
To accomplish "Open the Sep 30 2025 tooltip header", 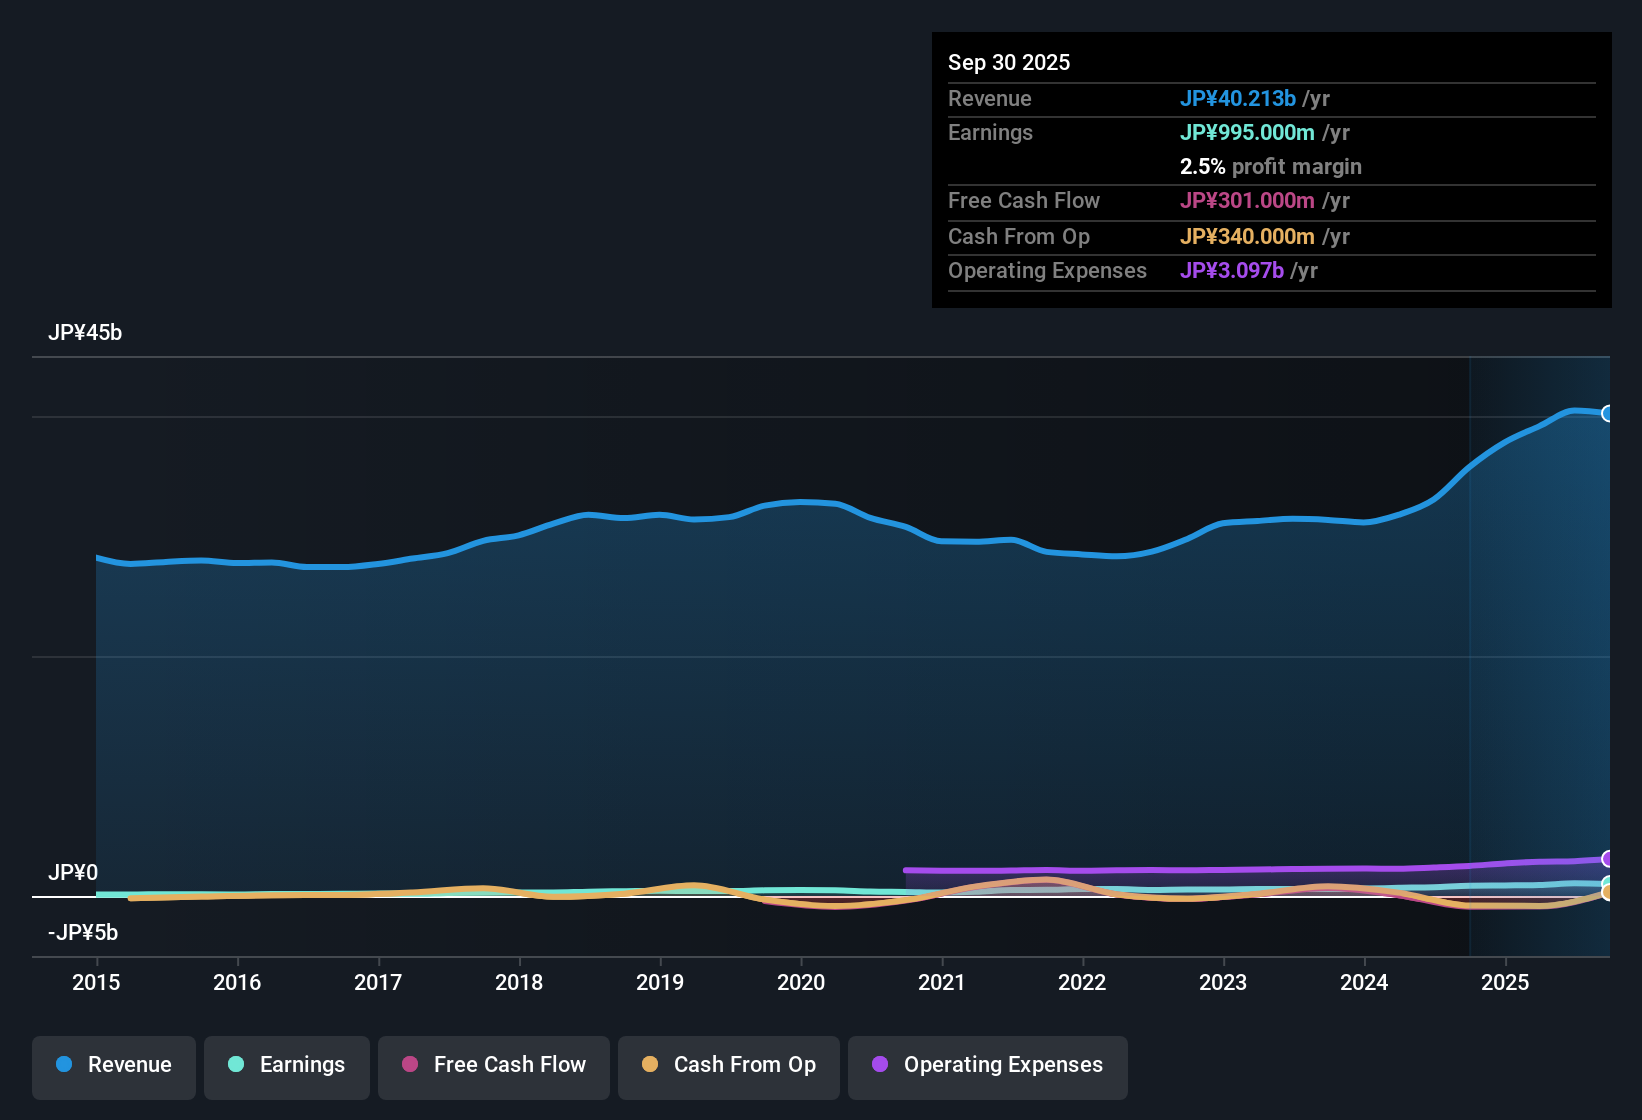I will click(x=1009, y=62).
